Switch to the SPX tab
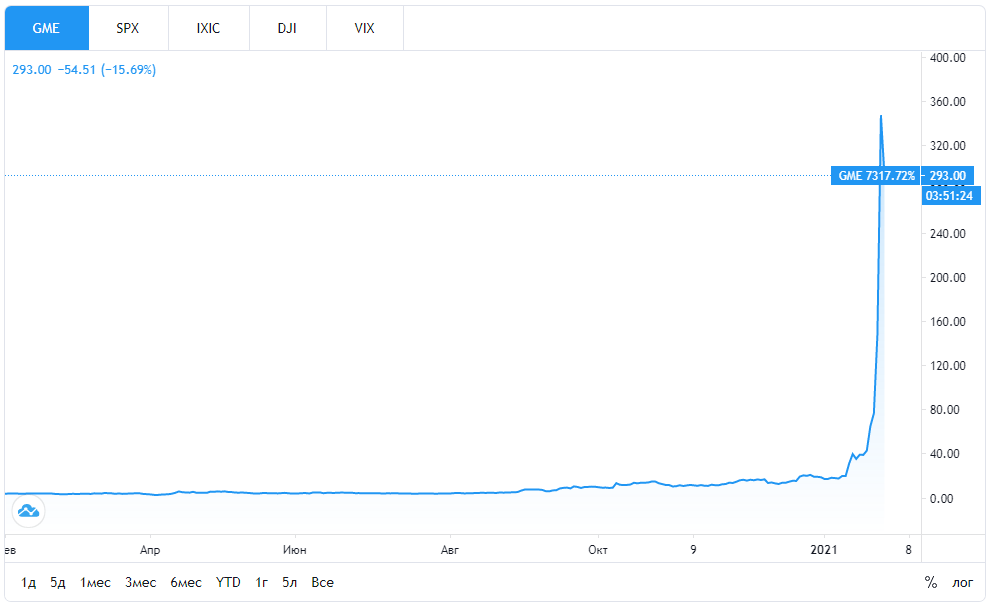The height and width of the screenshot is (604, 990). click(x=128, y=28)
